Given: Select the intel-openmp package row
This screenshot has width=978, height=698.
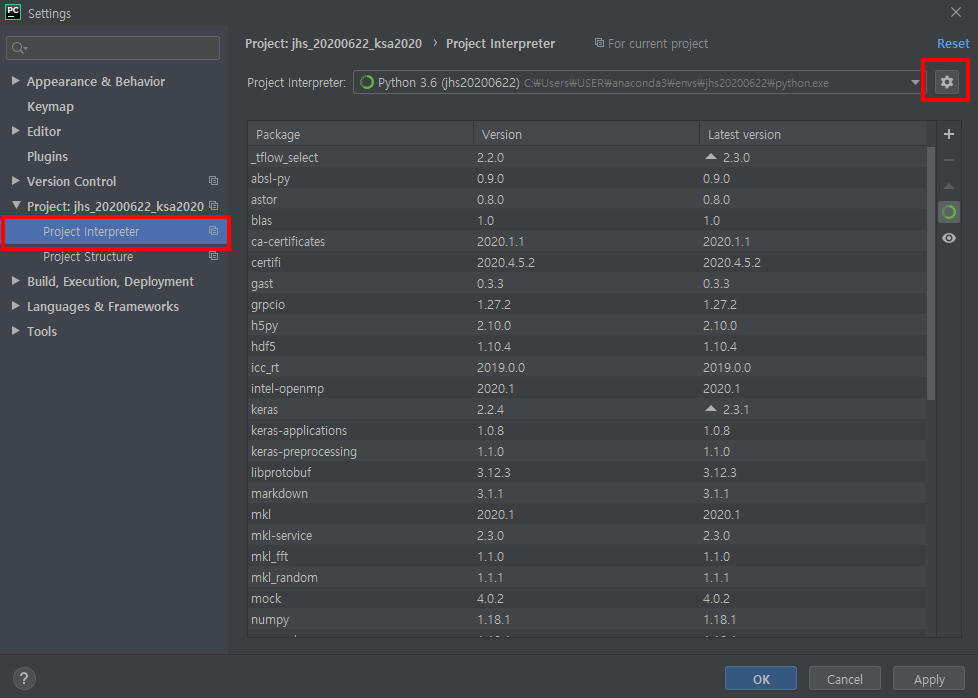Looking at the screenshot, I should (587, 389).
